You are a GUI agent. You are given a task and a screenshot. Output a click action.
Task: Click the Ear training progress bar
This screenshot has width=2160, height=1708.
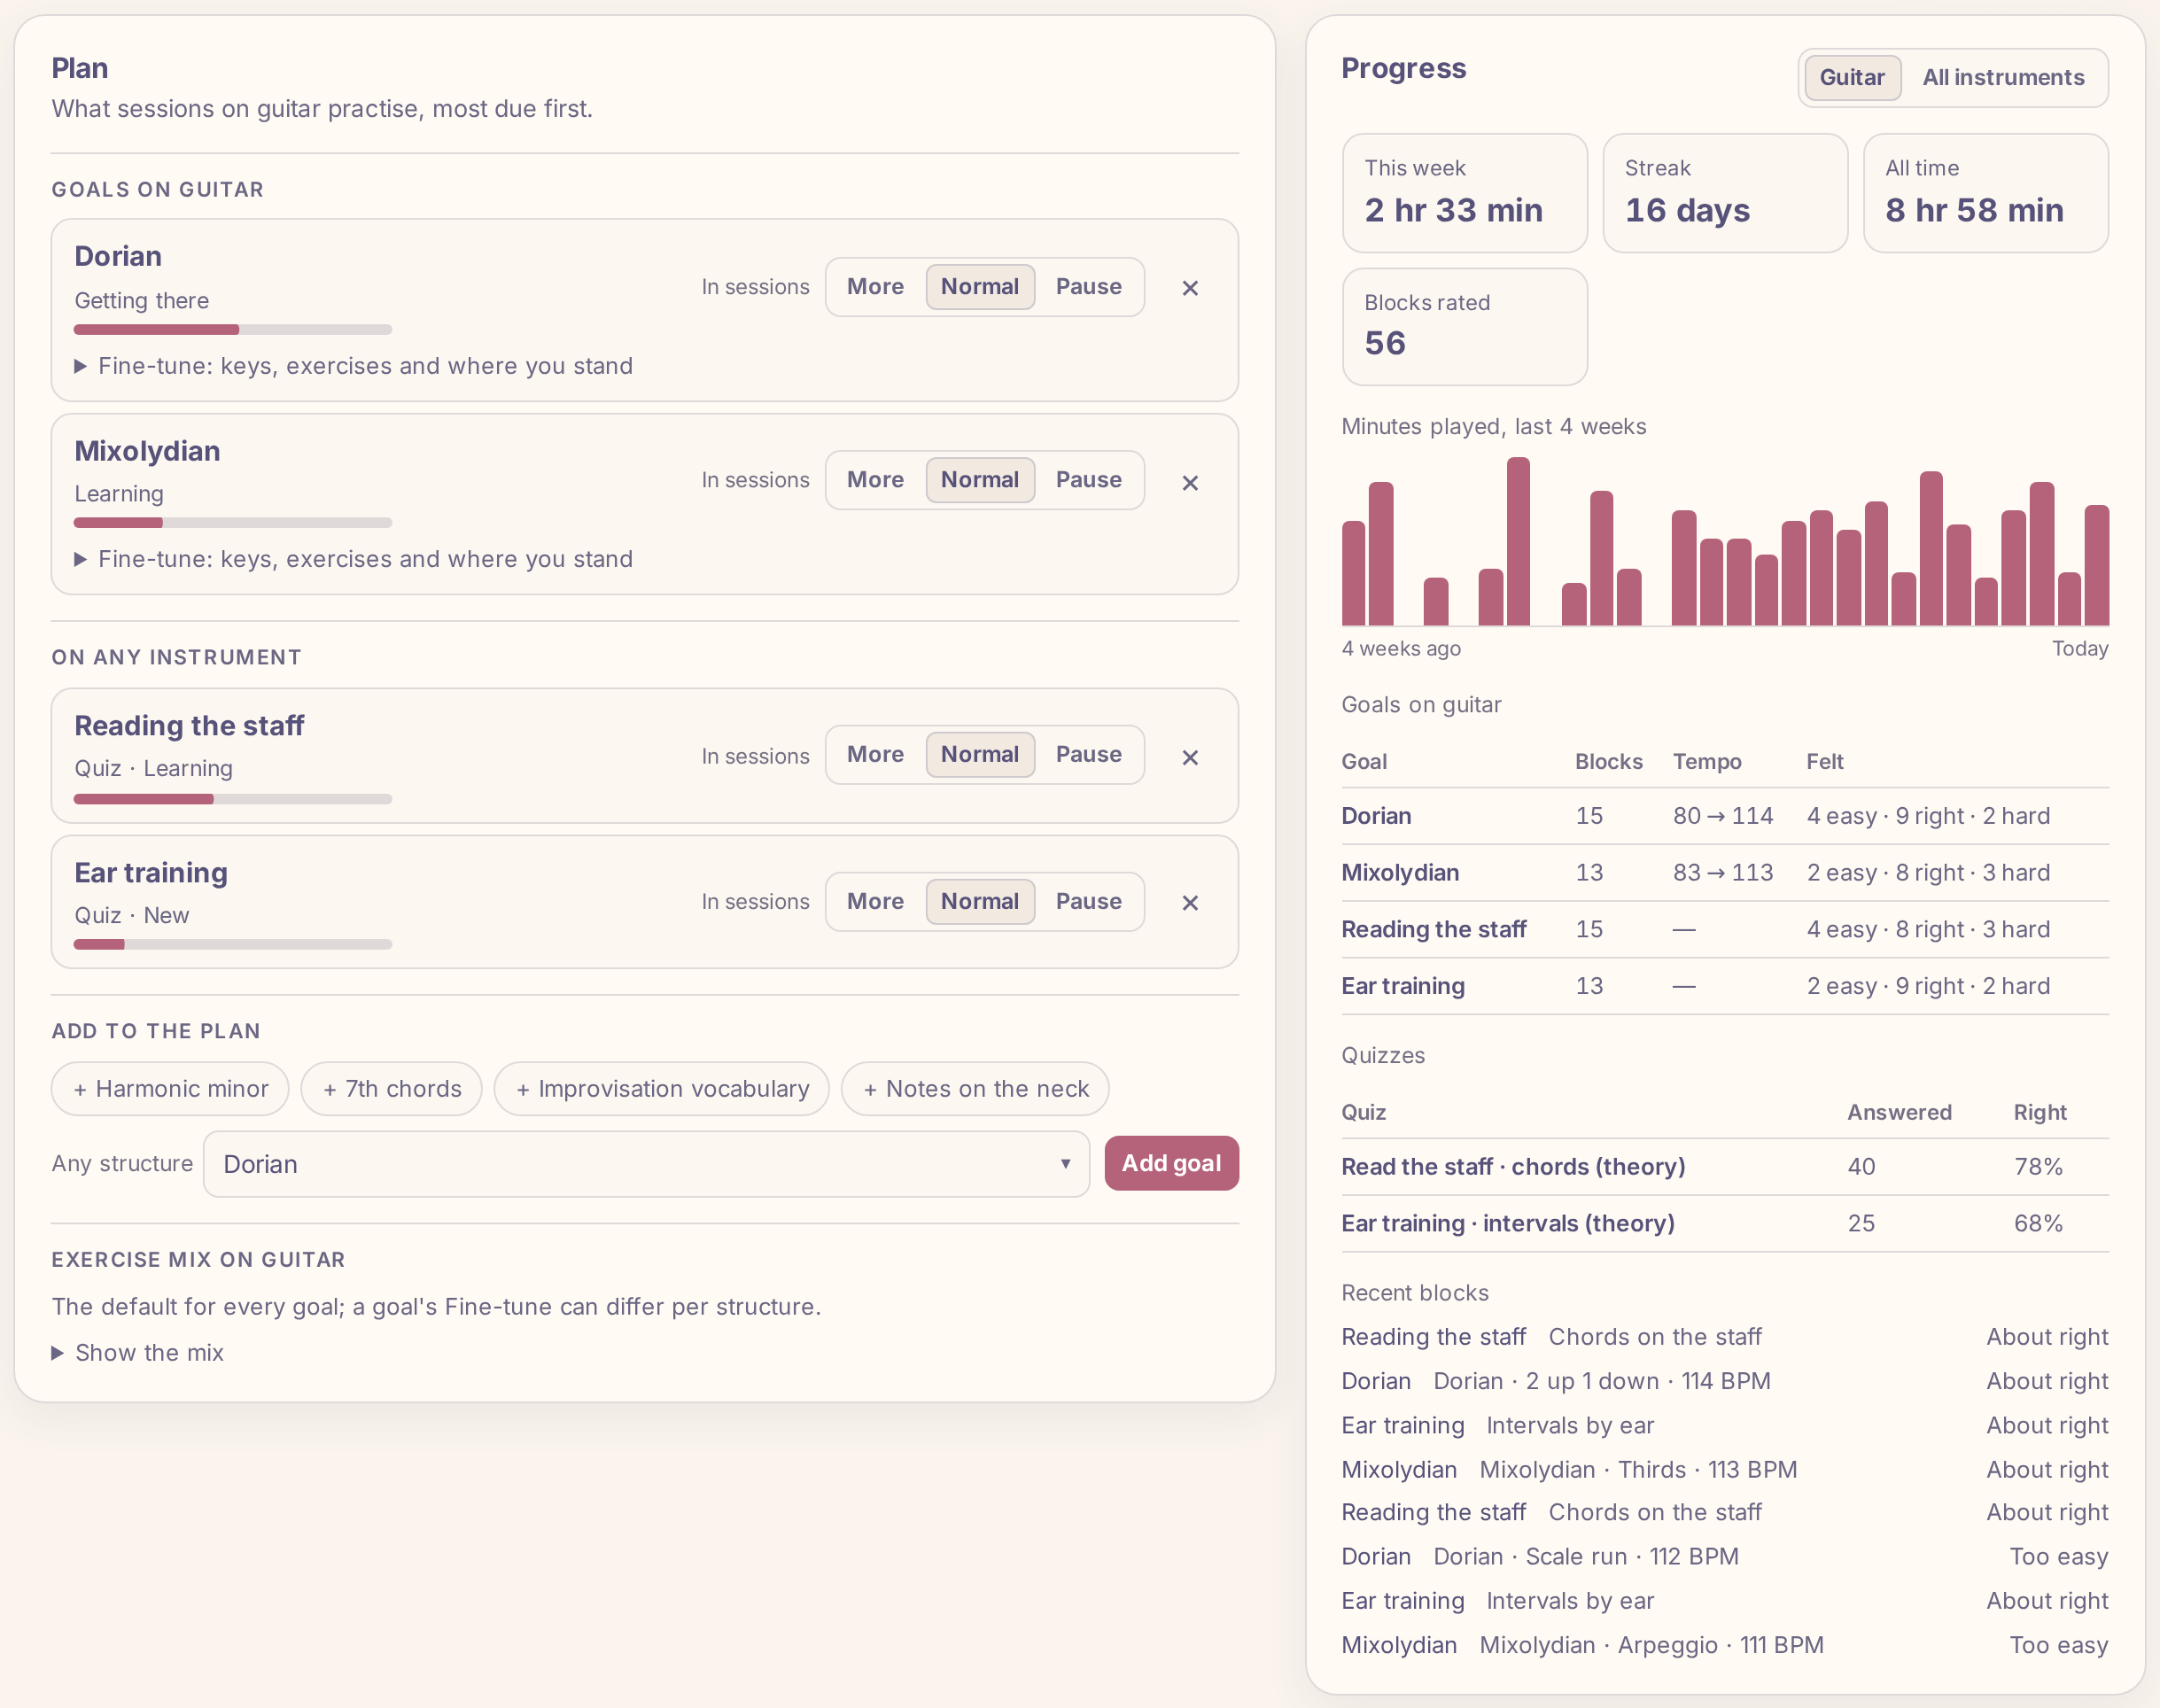(x=233, y=945)
